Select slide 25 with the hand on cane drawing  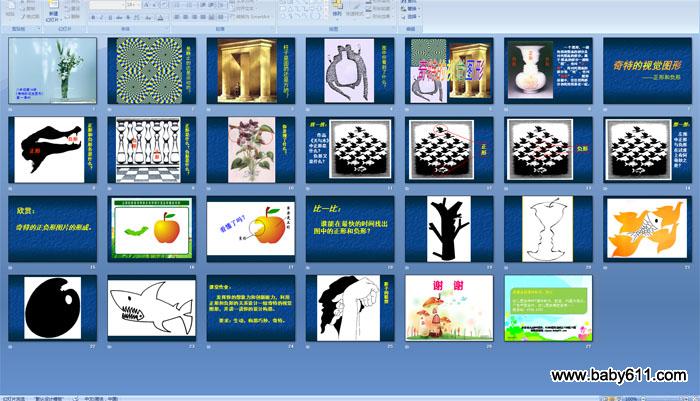pyautogui.click(x=350, y=308)
